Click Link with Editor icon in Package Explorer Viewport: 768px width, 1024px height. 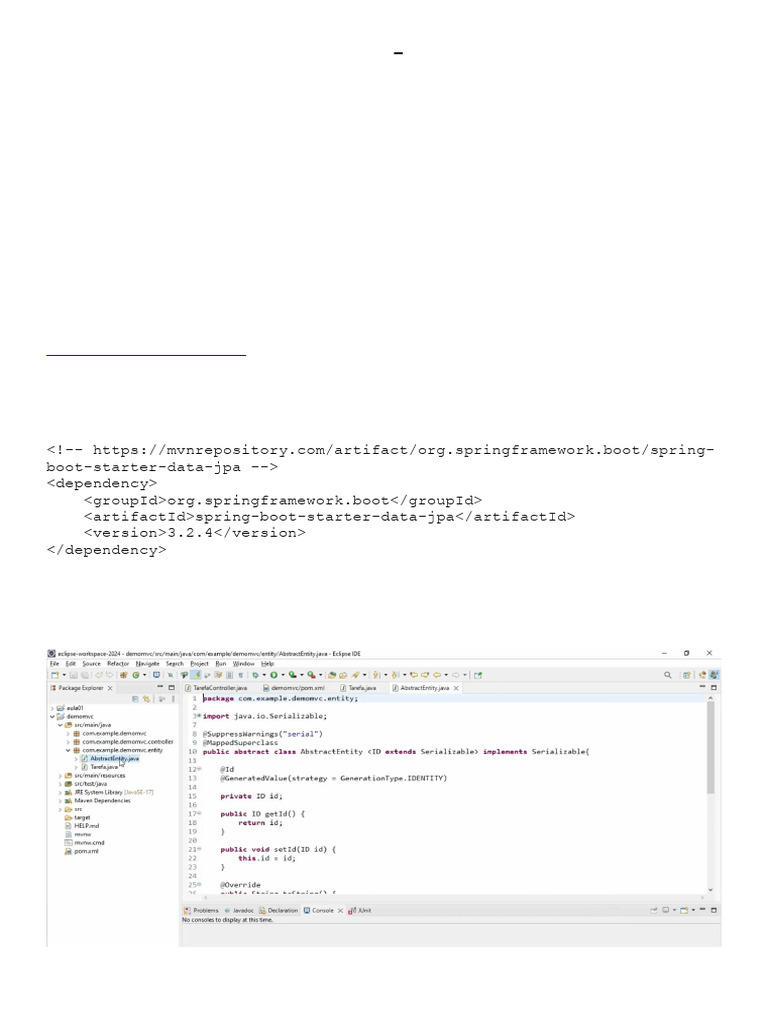click(x=146, y=699)
